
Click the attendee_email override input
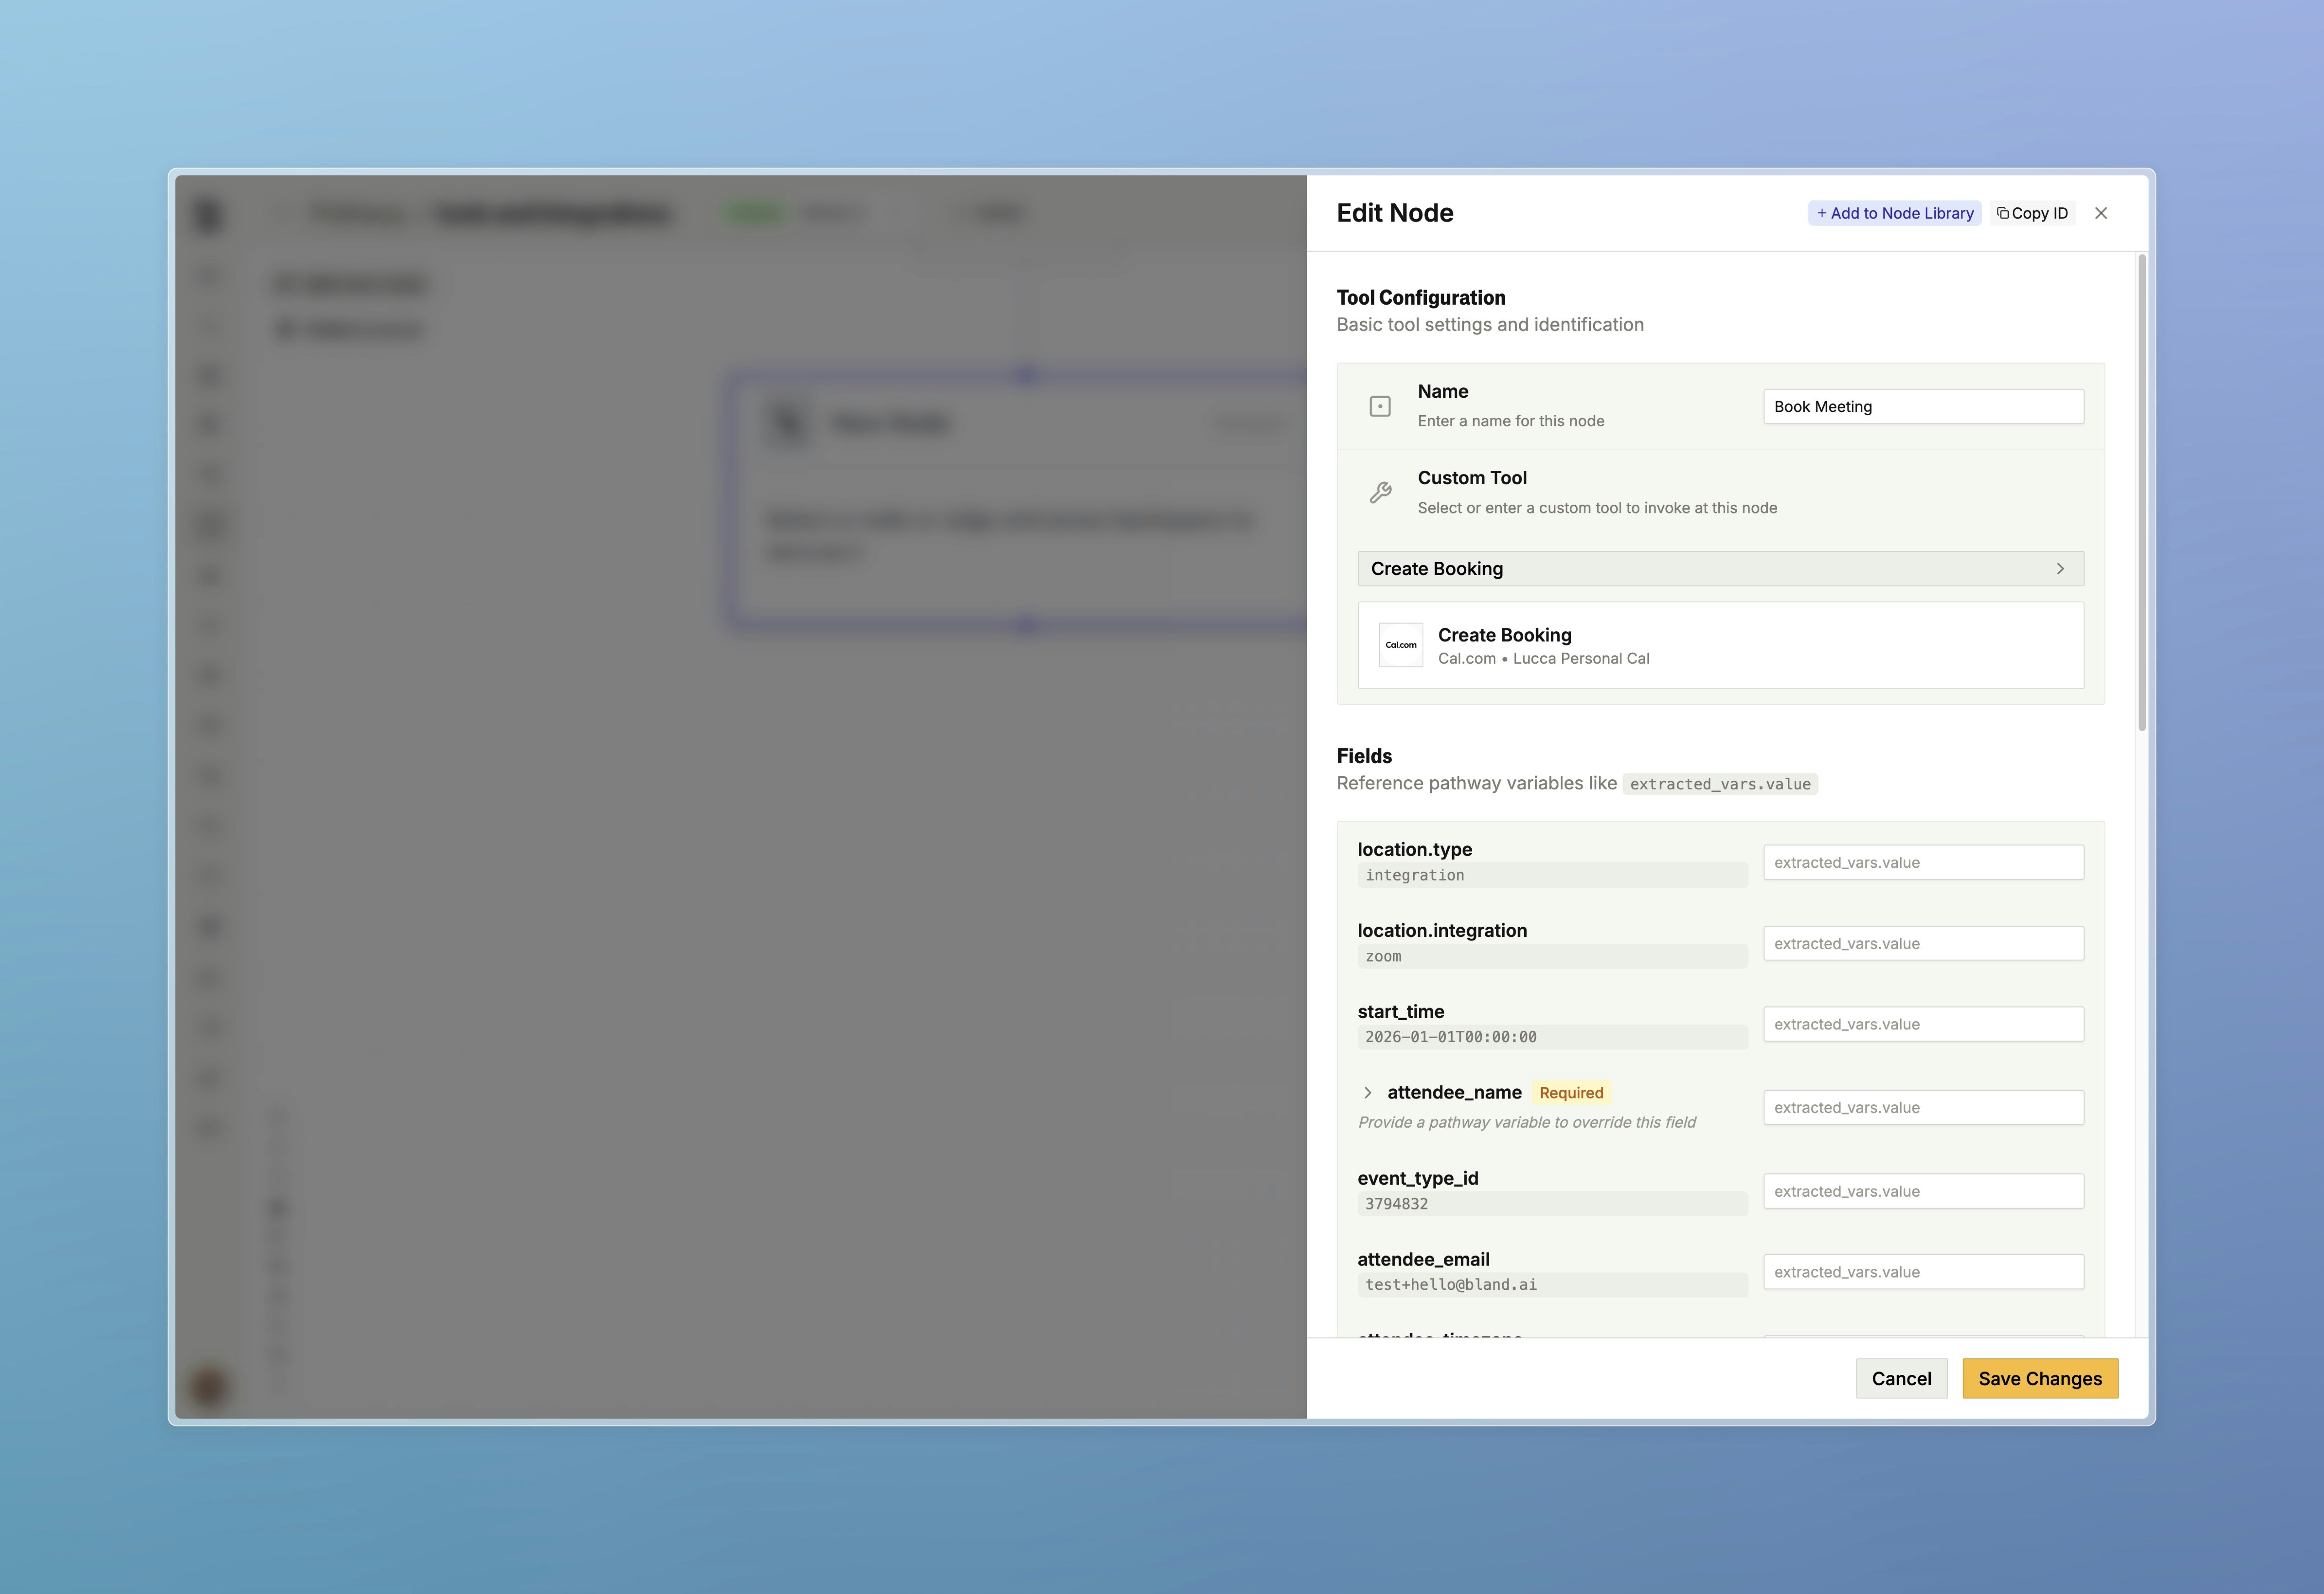click(x=1922, y=1271)
